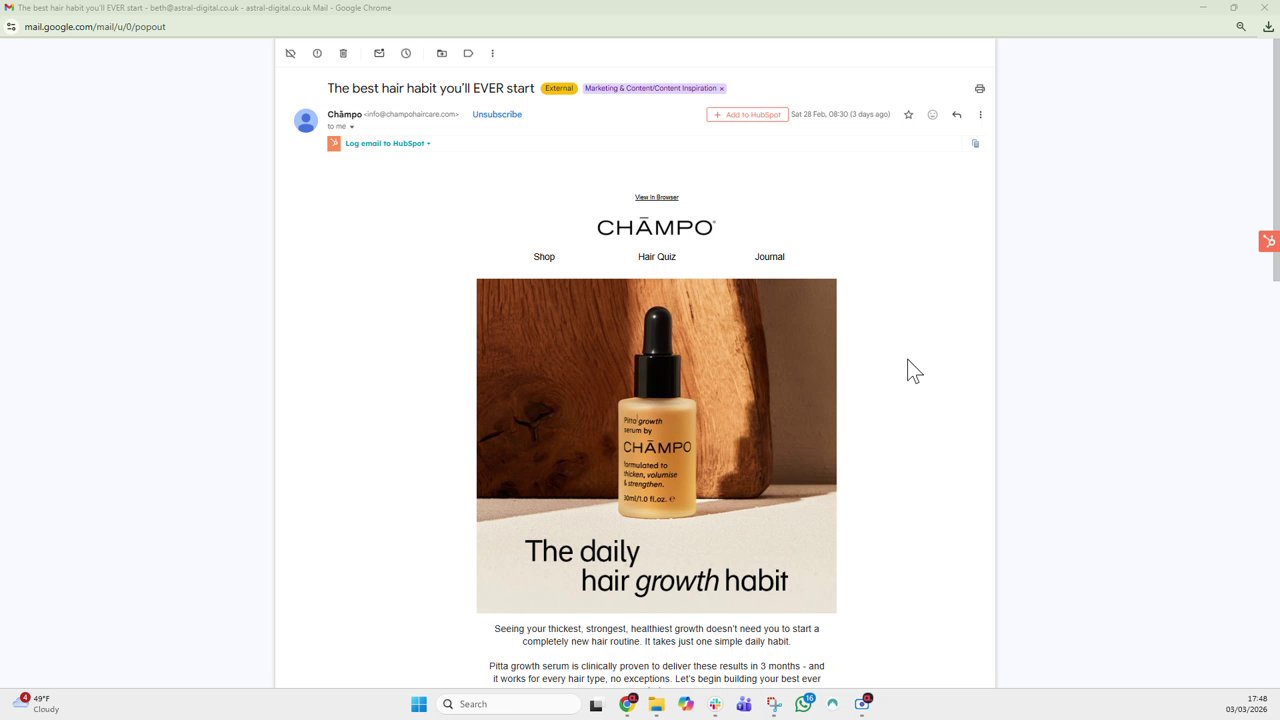1280x720 pixels.
Task: Click the Chrome download icon
Action: [x=1268, y=27]
